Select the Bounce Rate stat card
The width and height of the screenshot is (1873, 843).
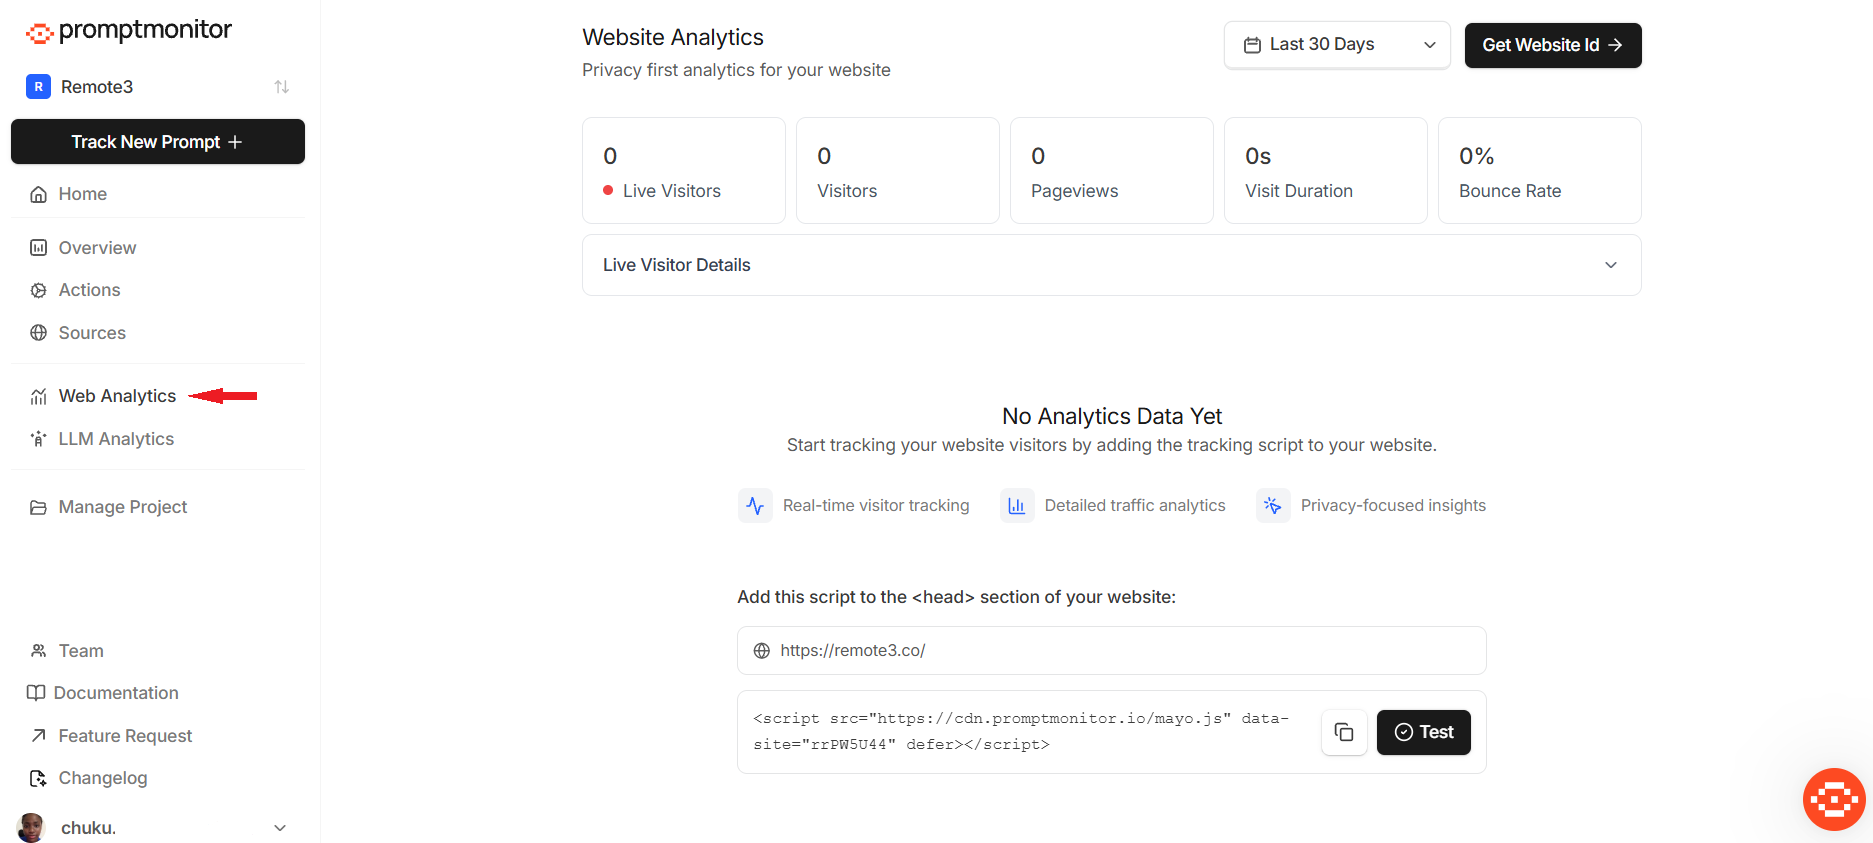1540,171
